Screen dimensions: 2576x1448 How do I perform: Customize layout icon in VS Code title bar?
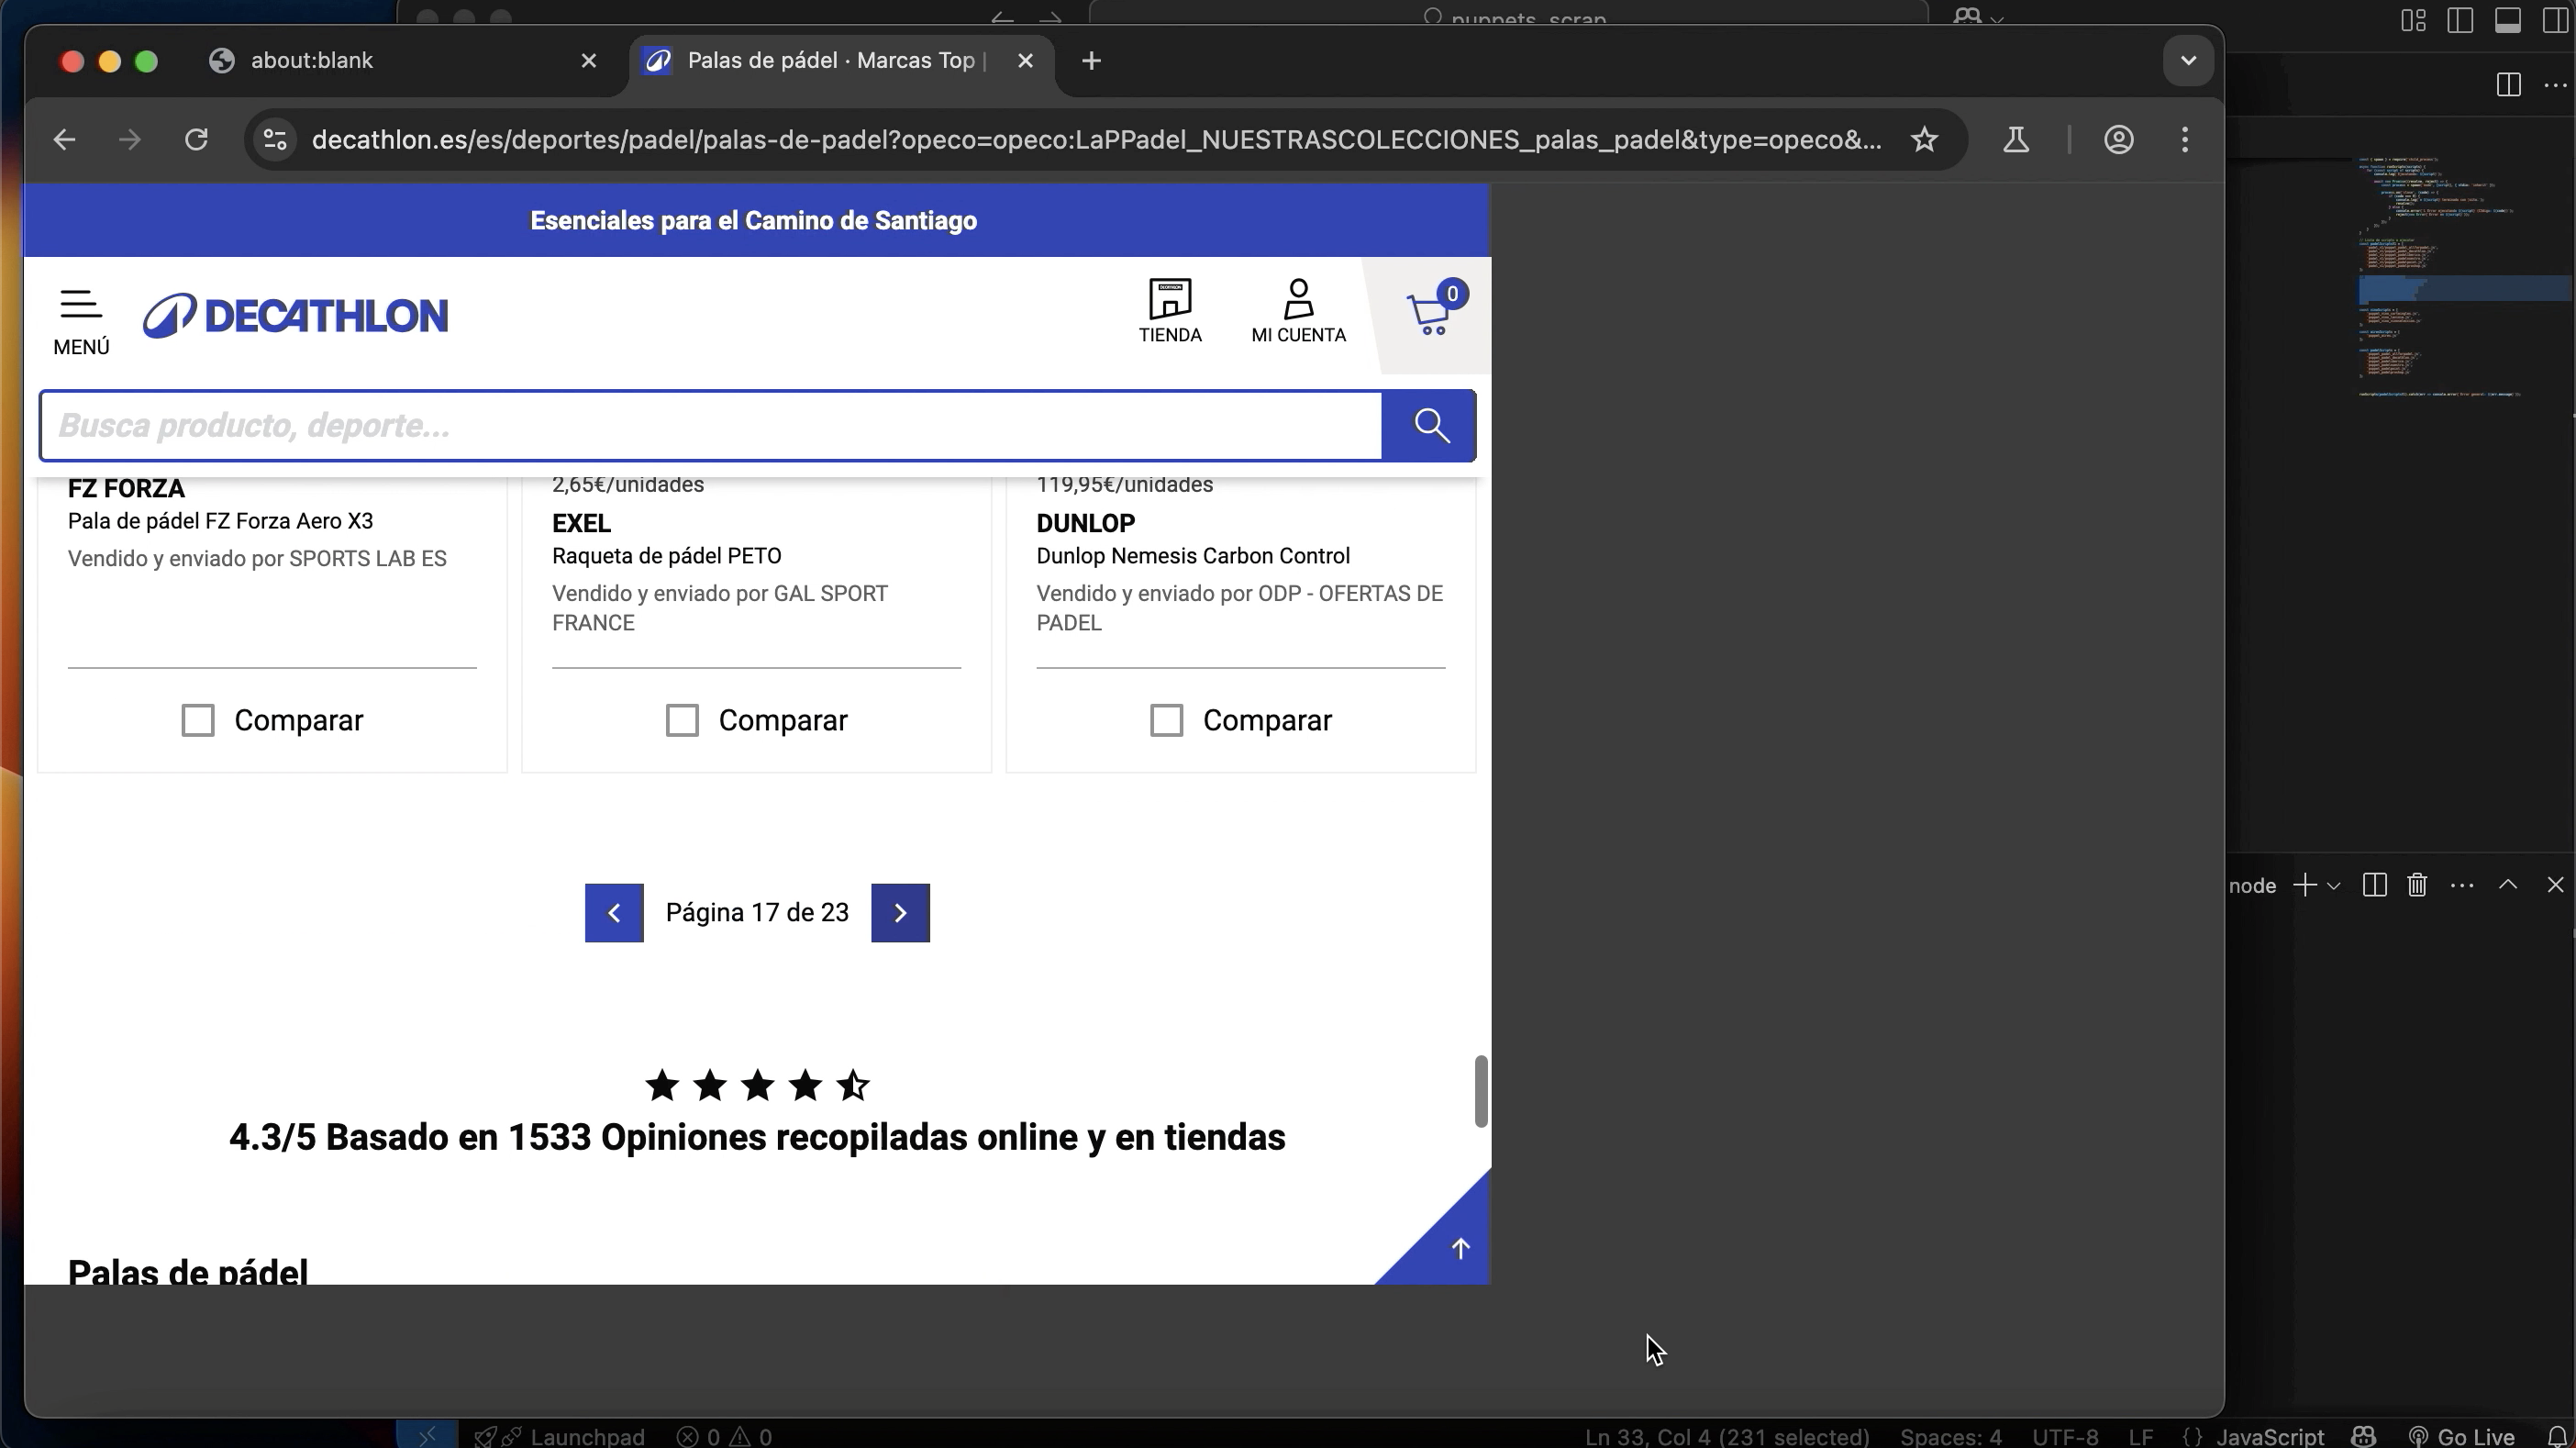[x=2413, y=20]
